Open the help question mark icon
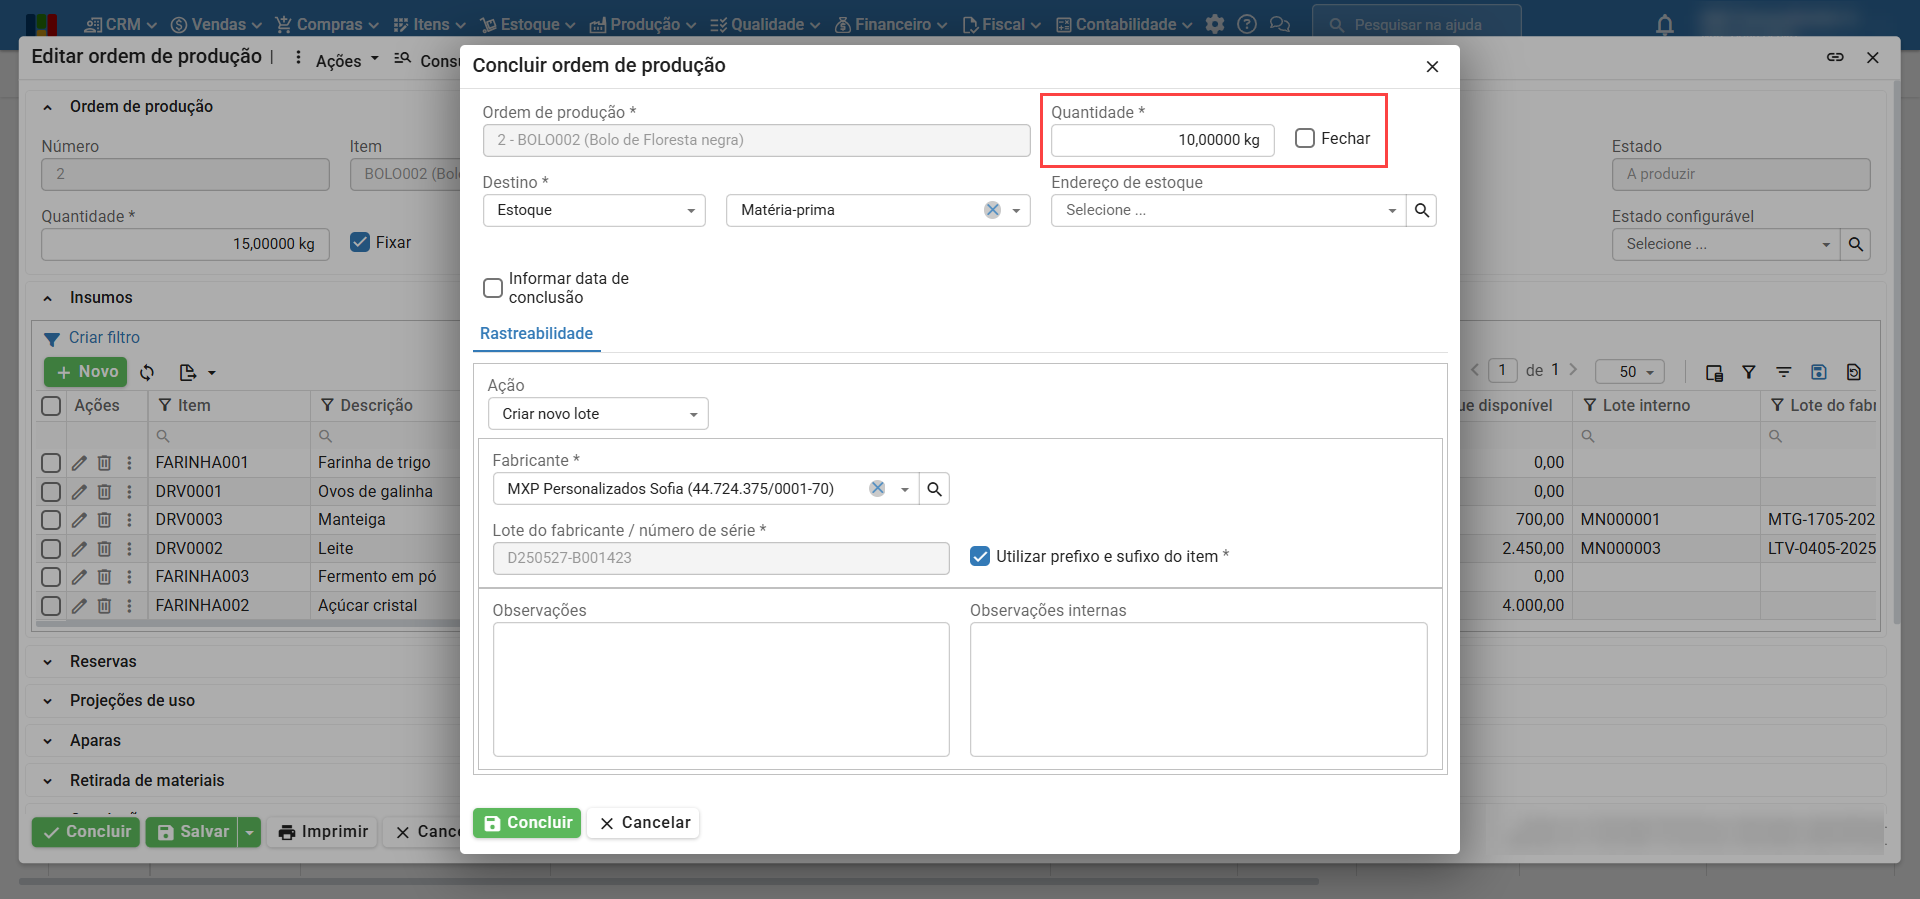1920x899 pixels. point(1247,24)
